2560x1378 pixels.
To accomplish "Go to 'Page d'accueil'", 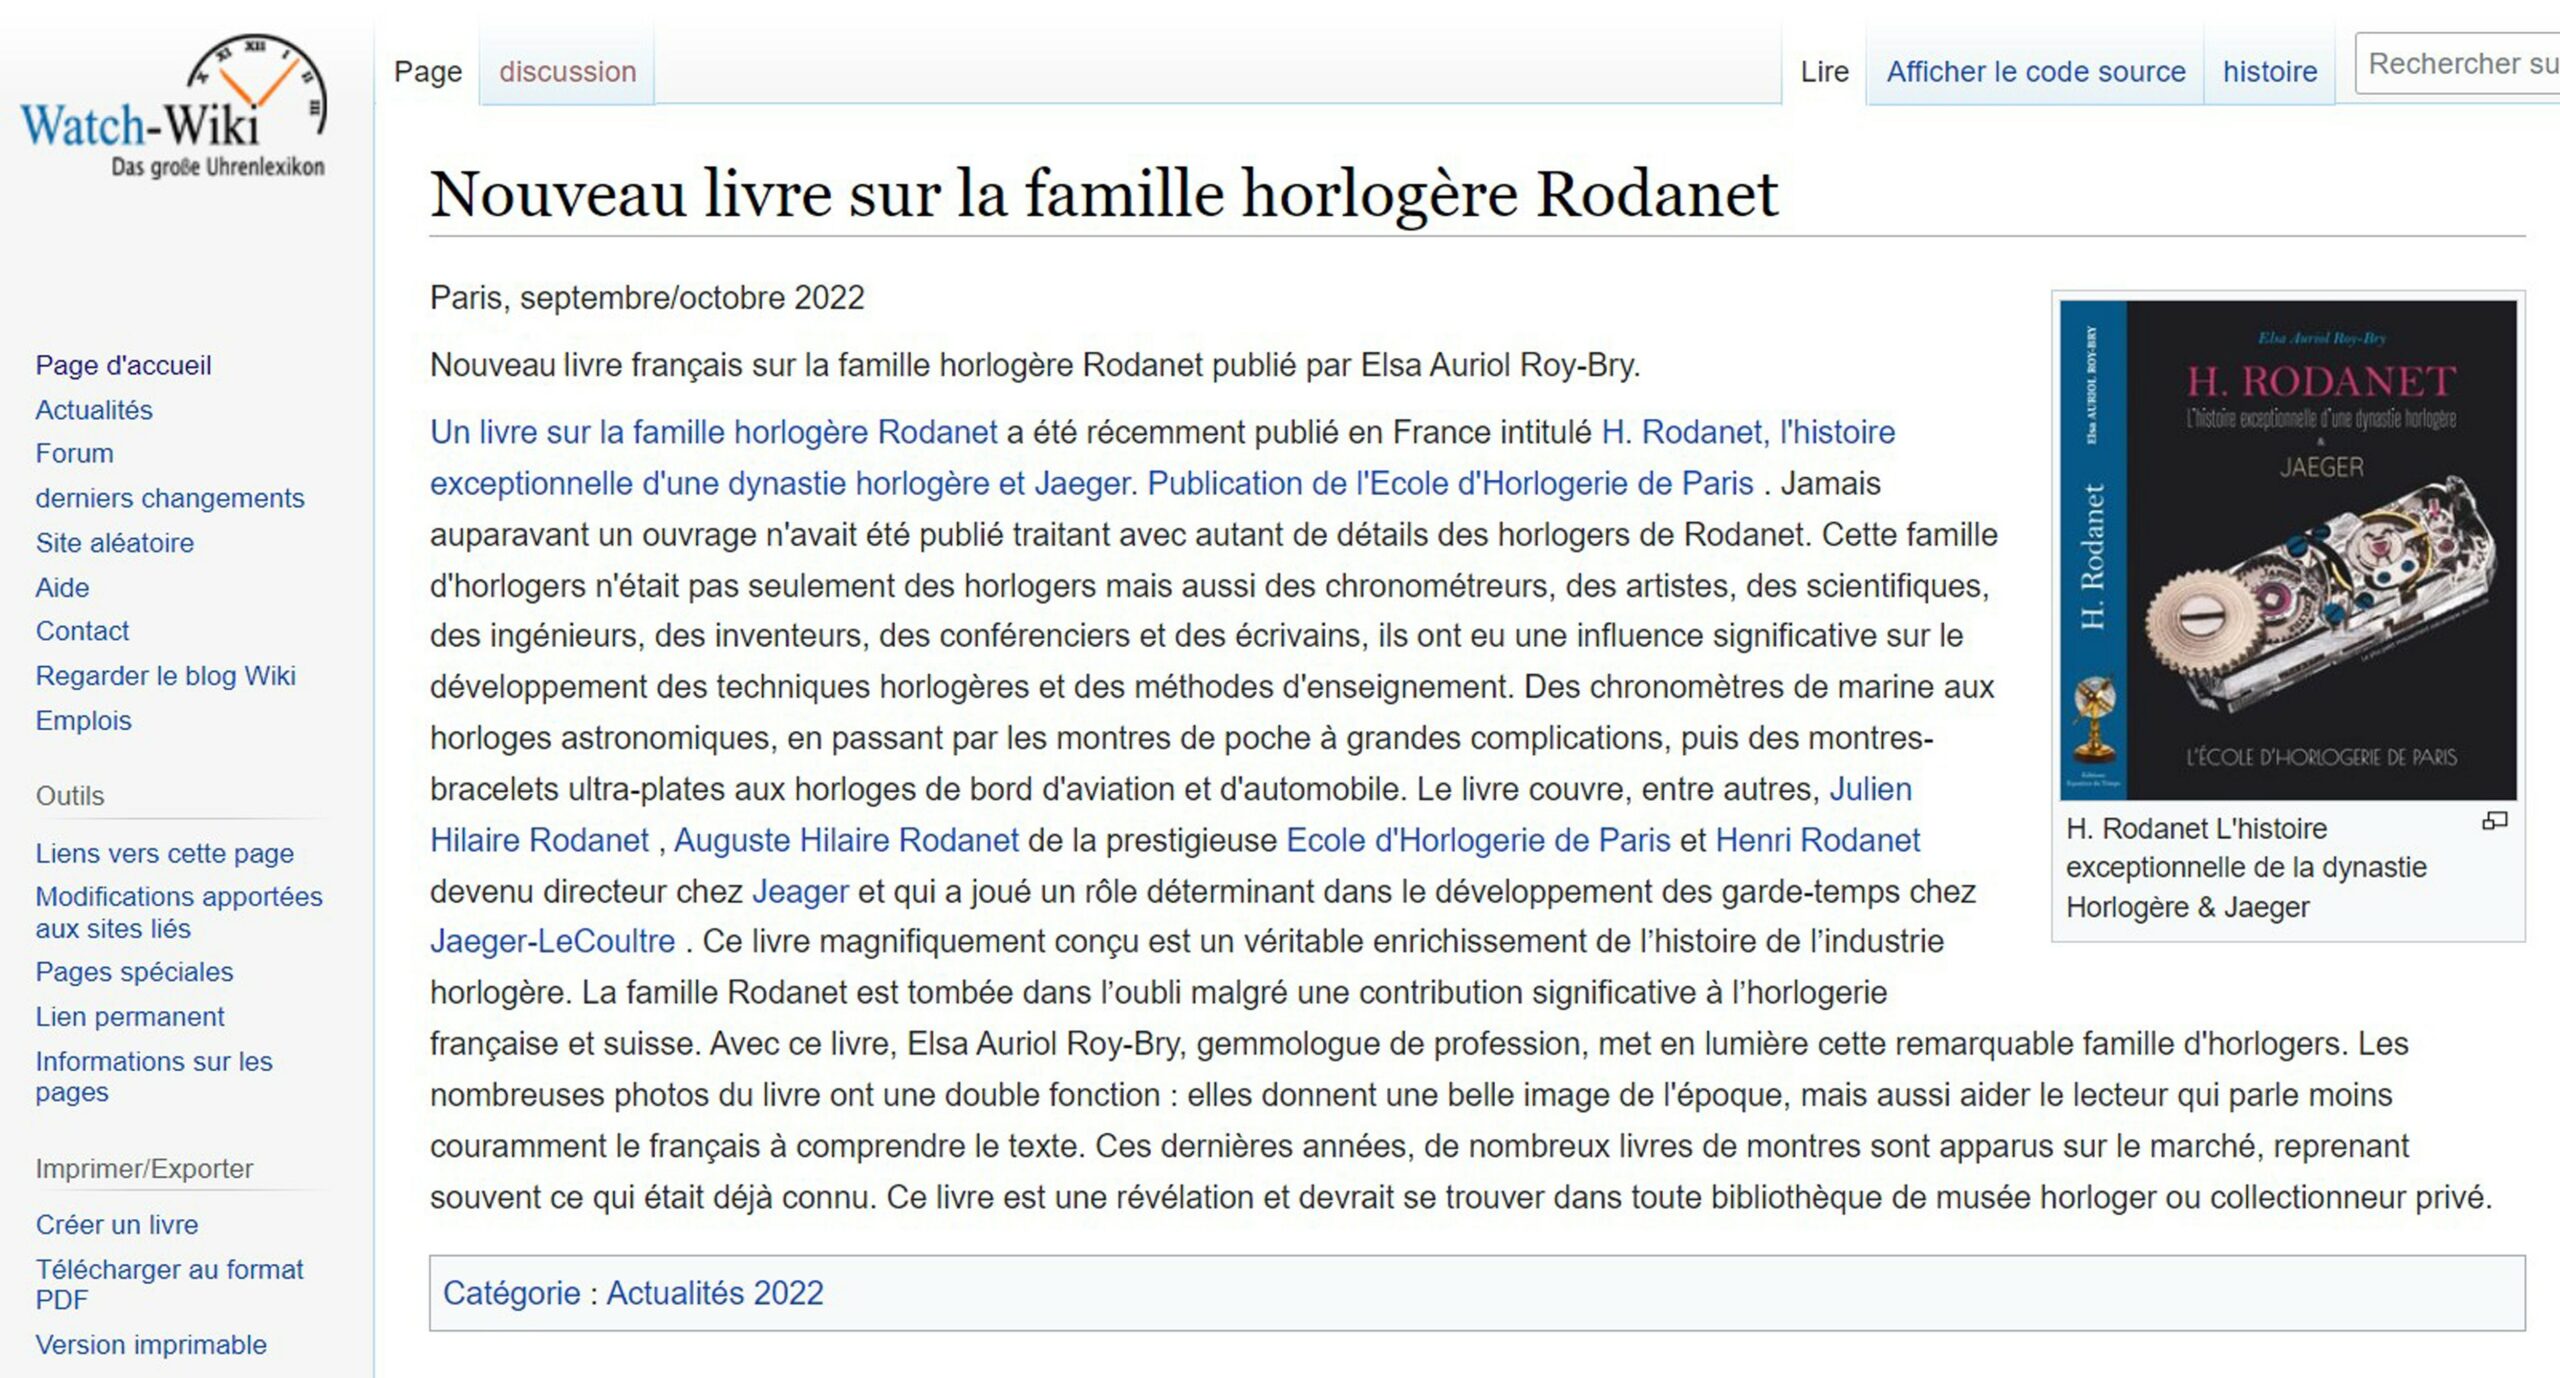I will click(123, 365).
